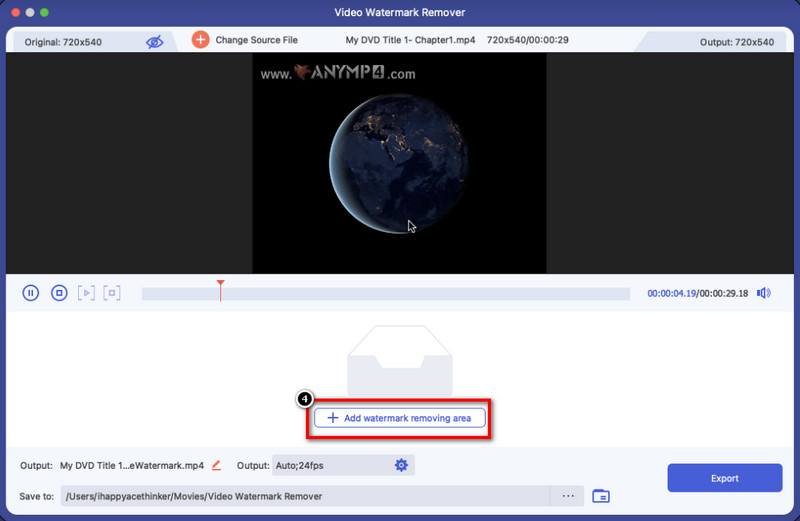Image resolution: width=800 pixels, height=521 pixels.
Task: Click the stop-in-brackets segment icon
Action: coord(112,293)
